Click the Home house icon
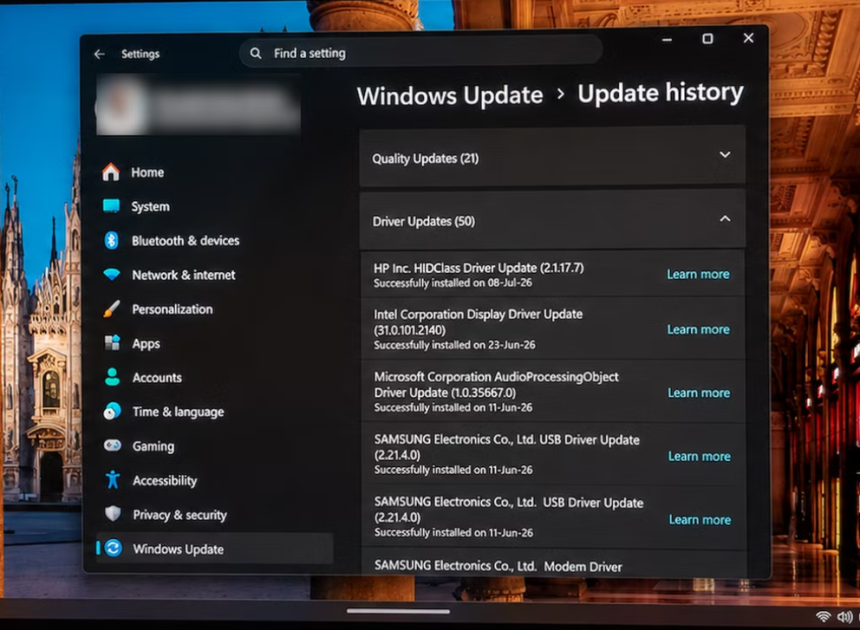The image size is (860, 630). tap(111, 172)
